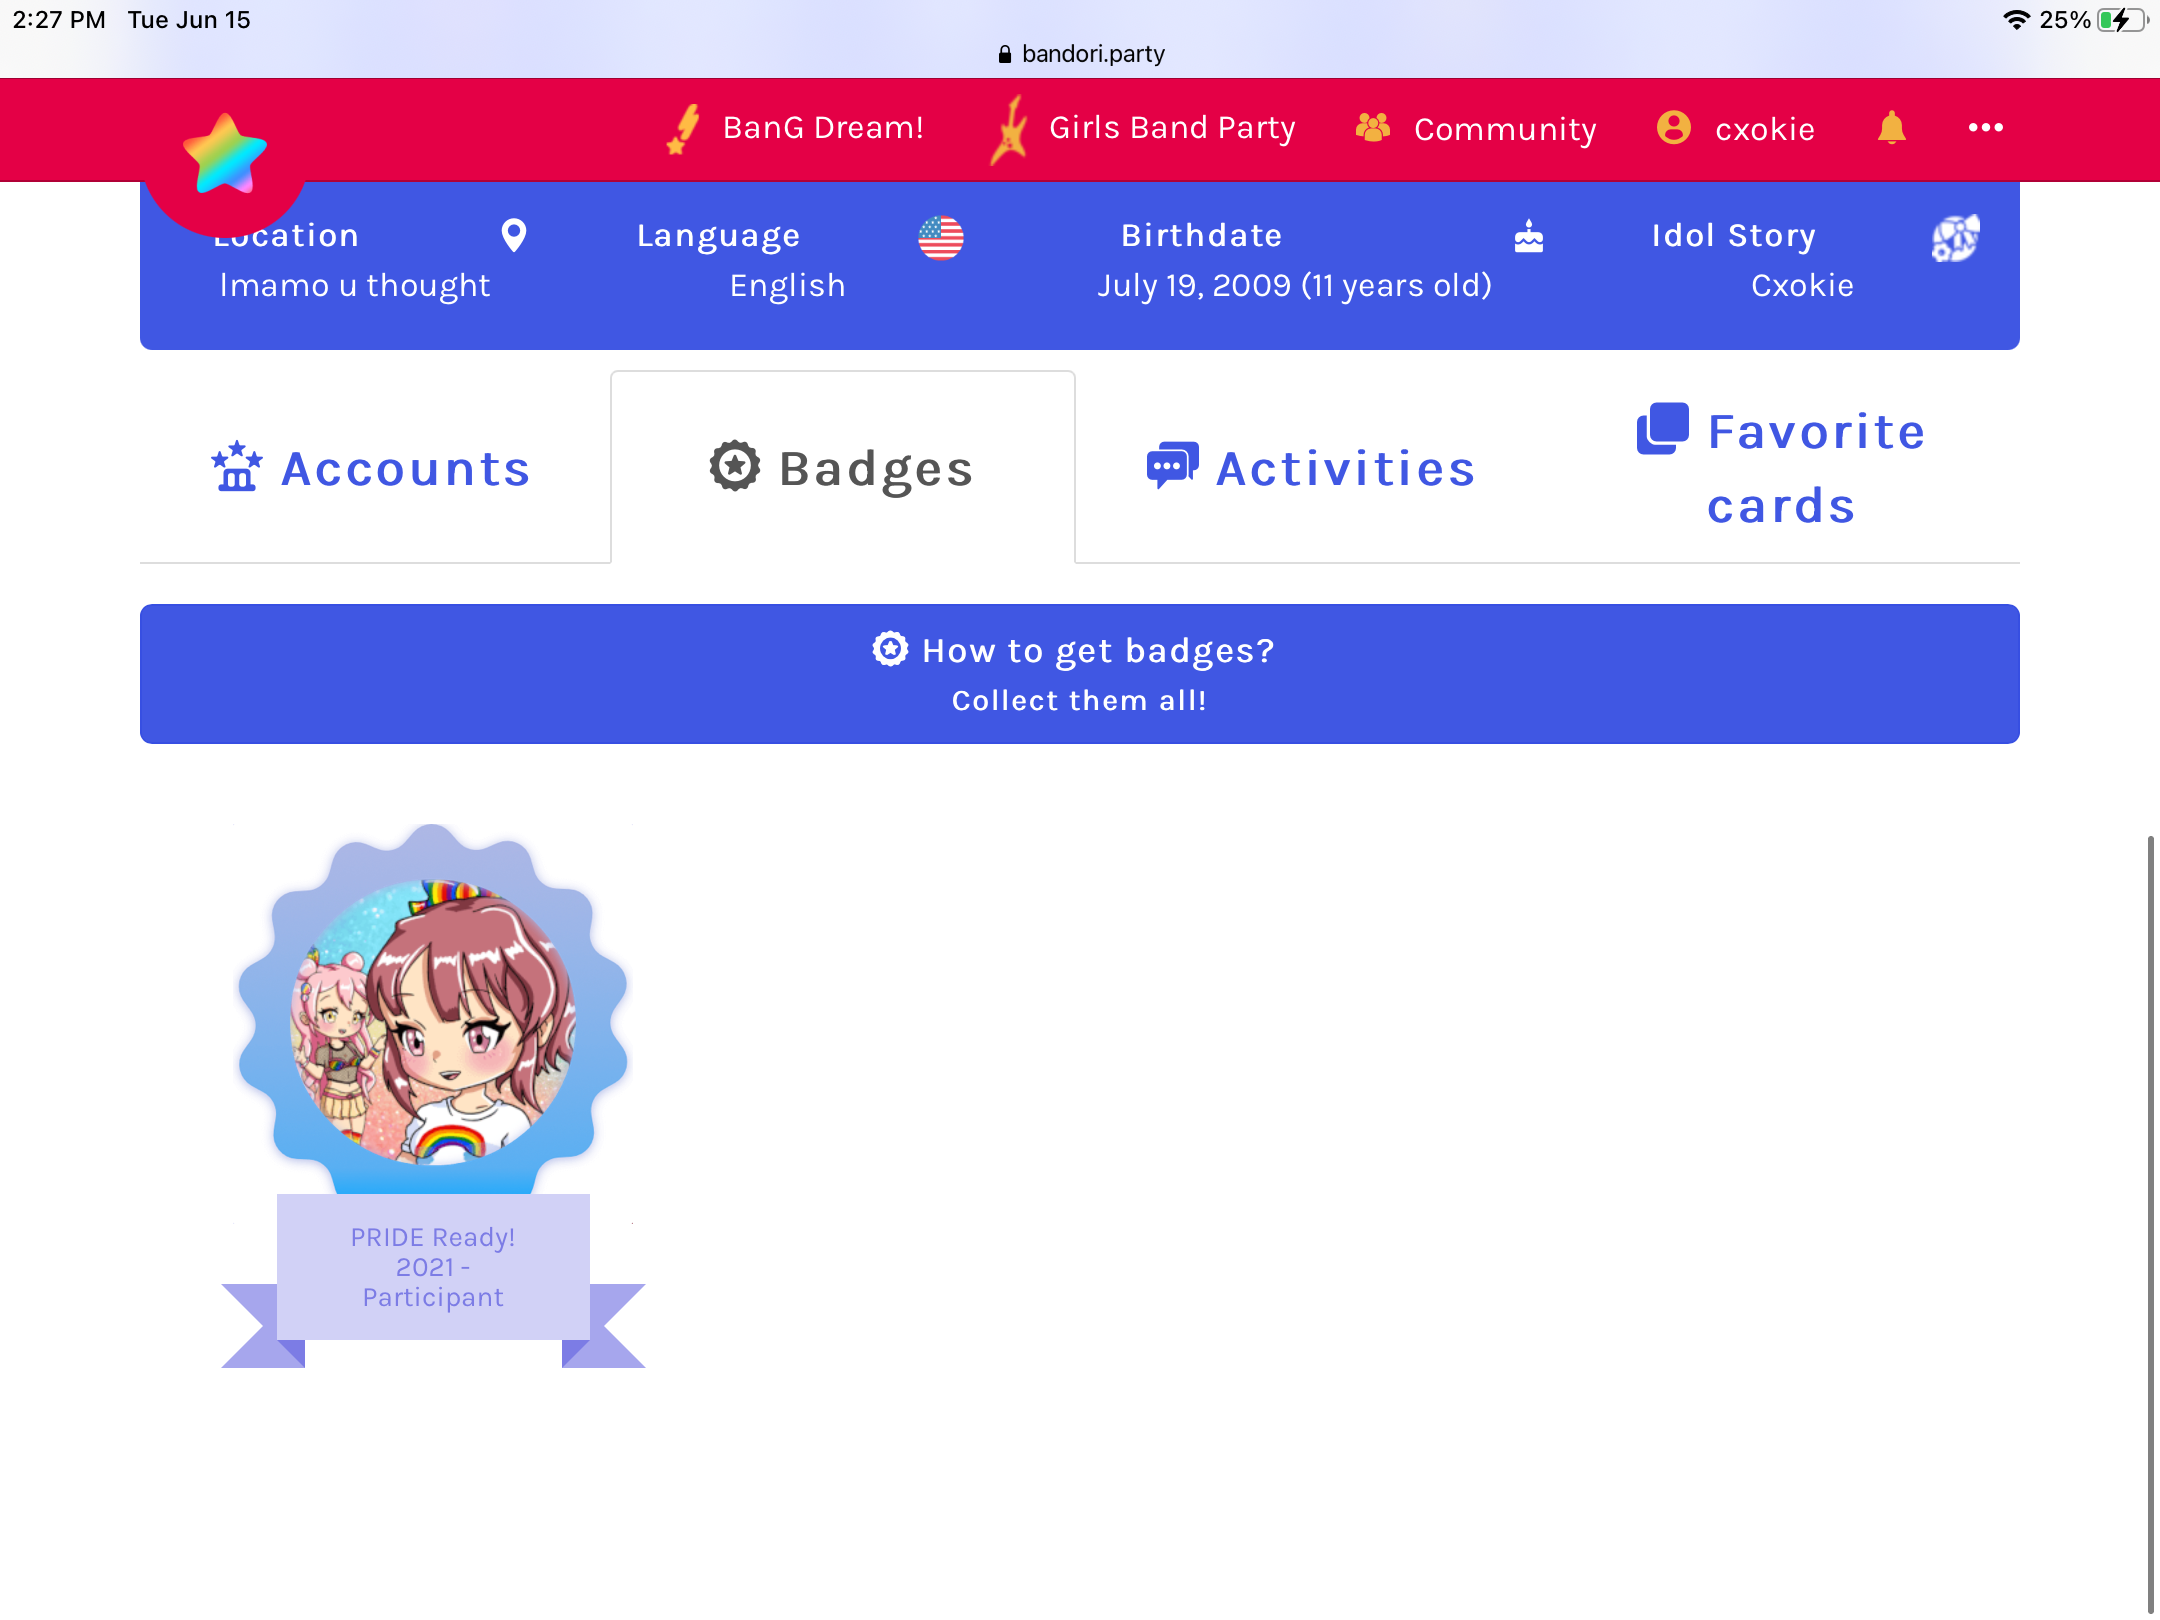Open the notifications bell
The width and height of the screenshot is (2160, 1620).
[x=1891, y=128]
